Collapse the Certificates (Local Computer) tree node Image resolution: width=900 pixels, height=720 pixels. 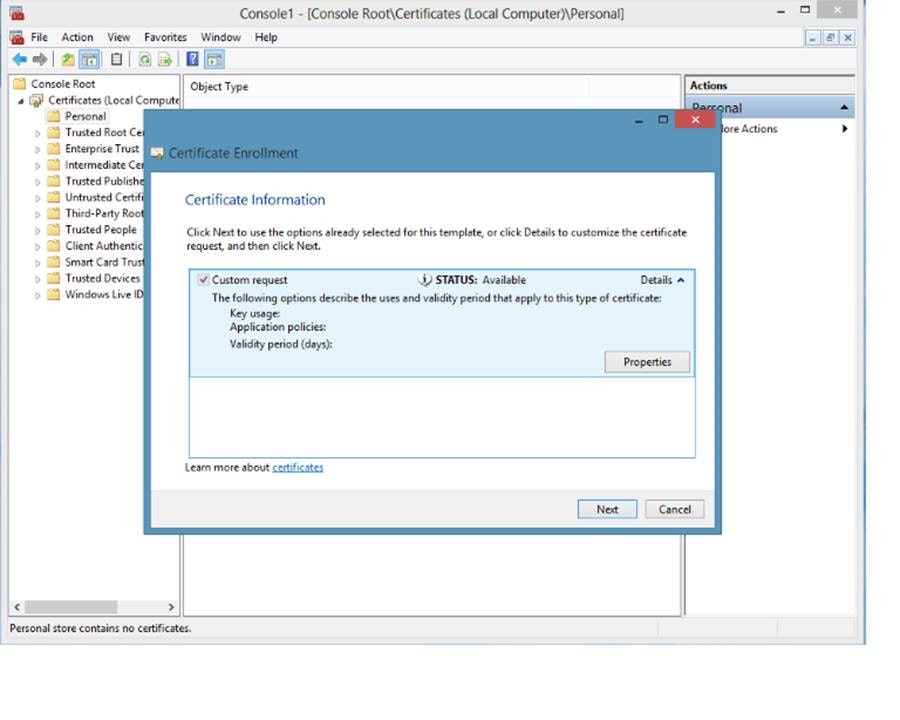point(21,101)
